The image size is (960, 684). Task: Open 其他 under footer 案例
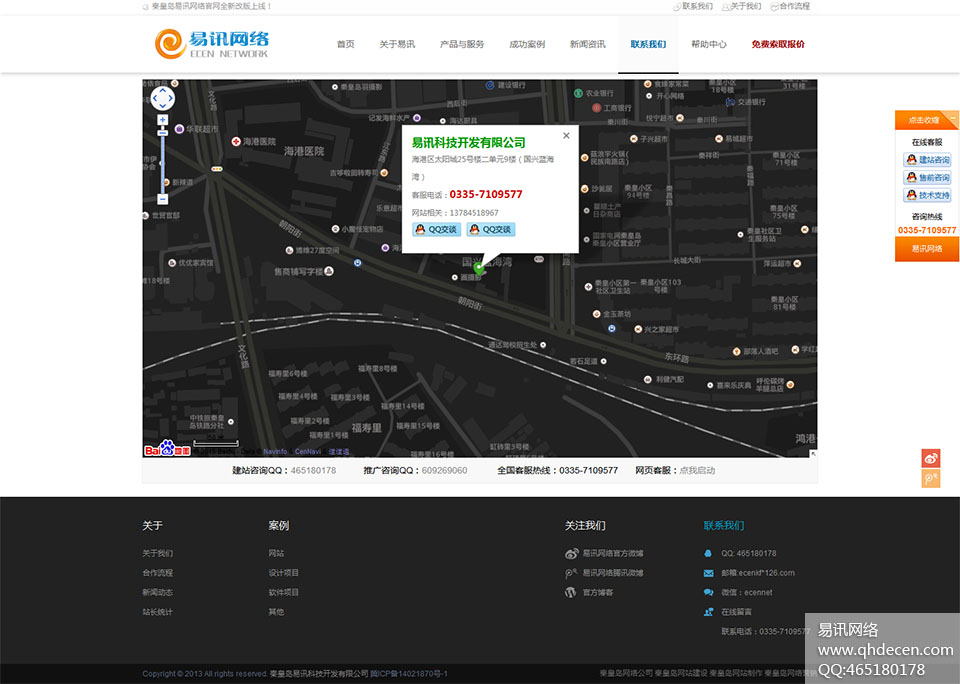276,612
